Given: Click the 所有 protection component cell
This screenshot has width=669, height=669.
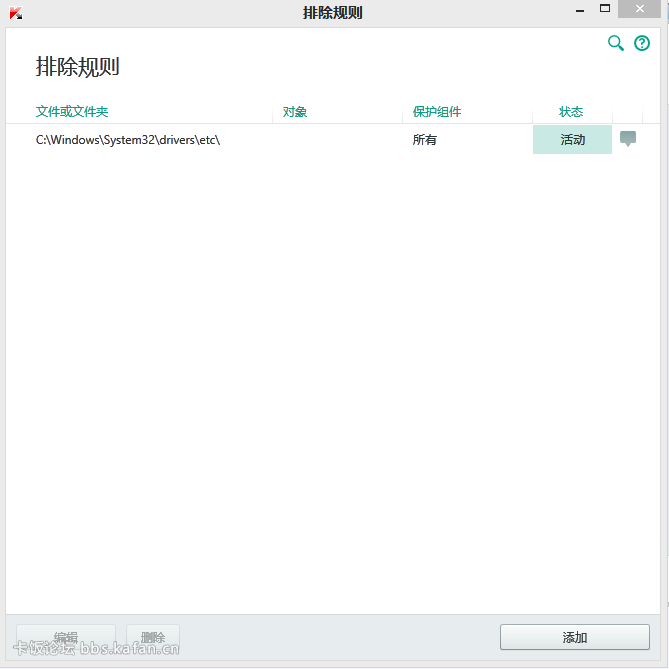Looking at the screenshot, I should (425, 140).
